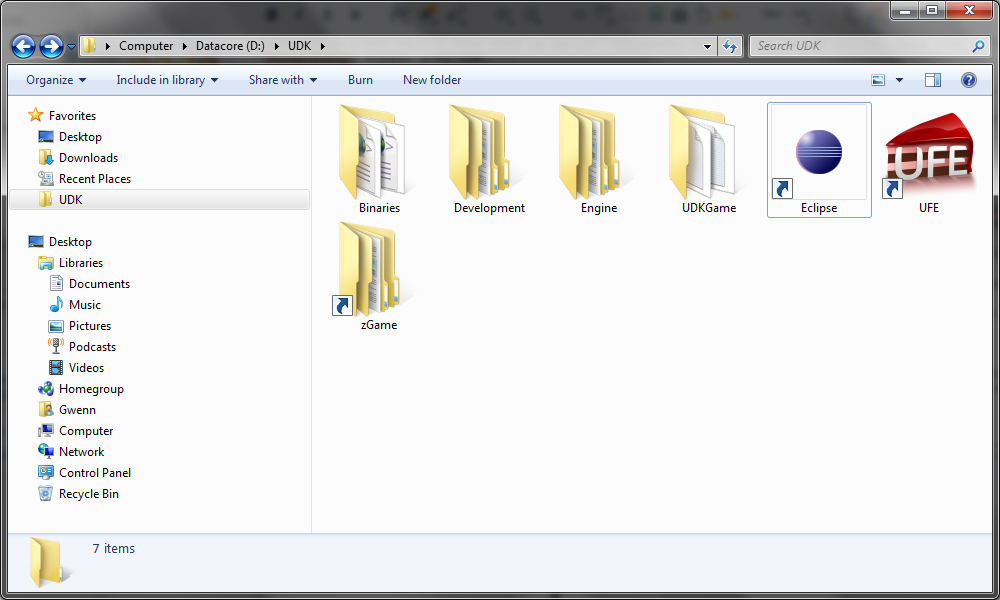Open Control Panel in navigation pane

94,473
